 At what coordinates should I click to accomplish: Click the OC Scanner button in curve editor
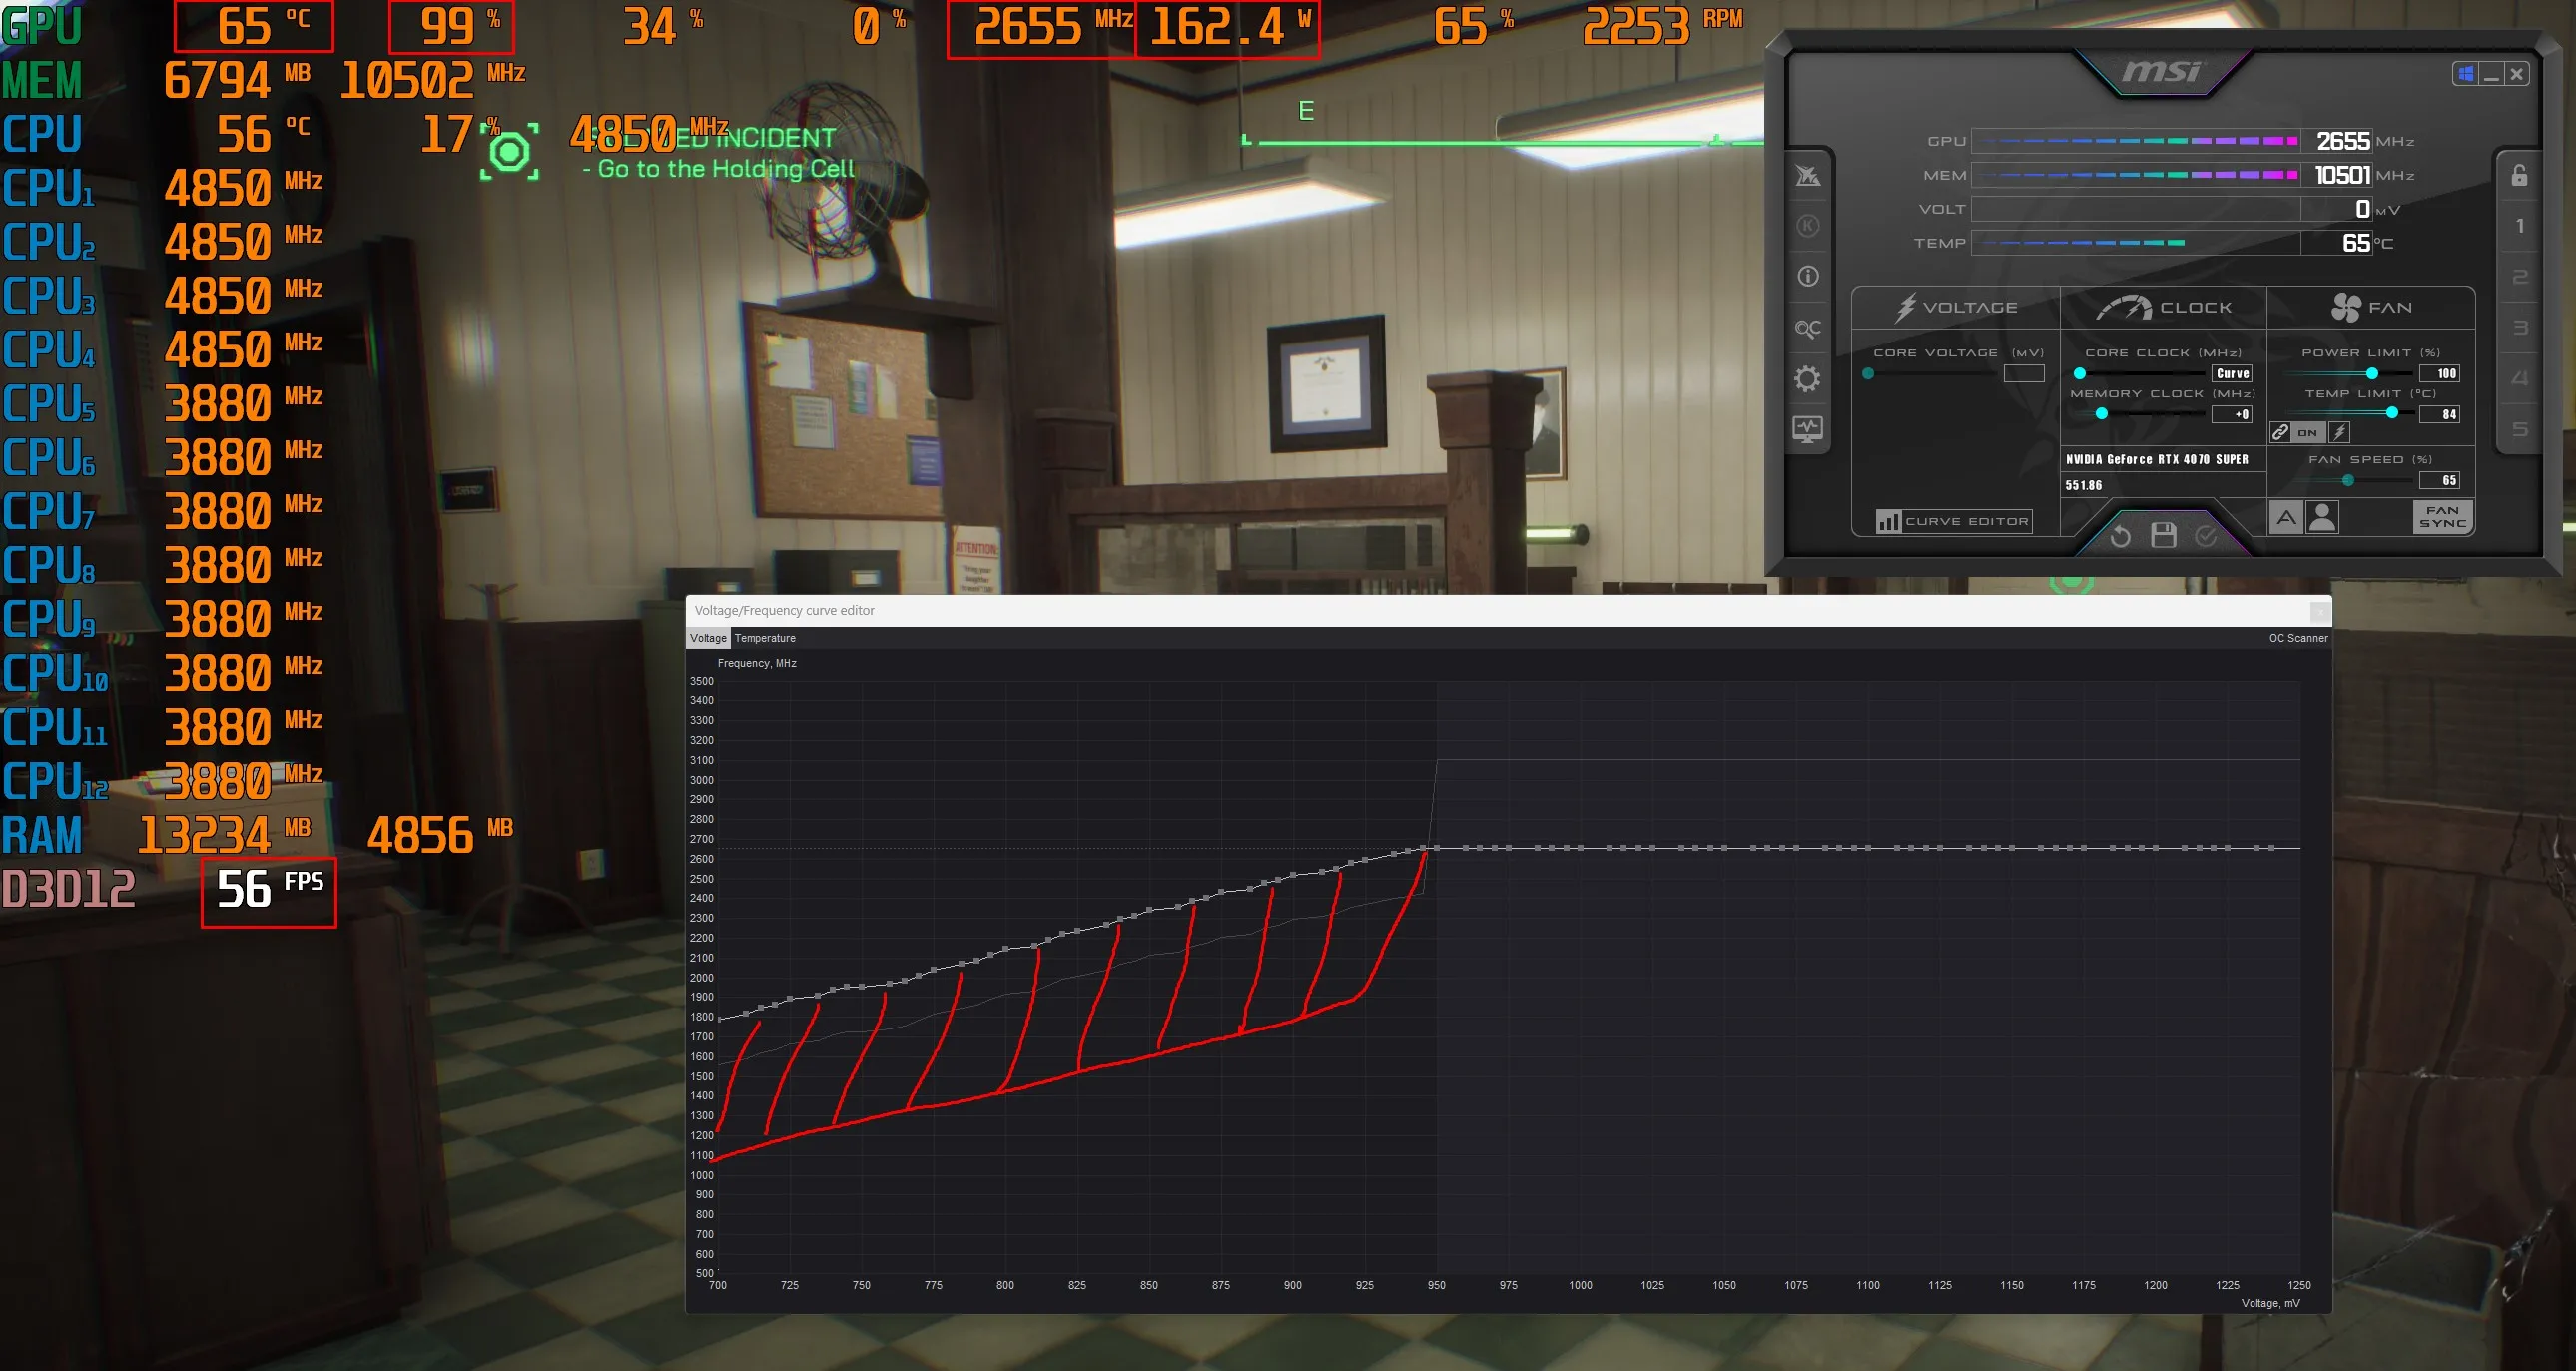click(x=2297, y=638)
